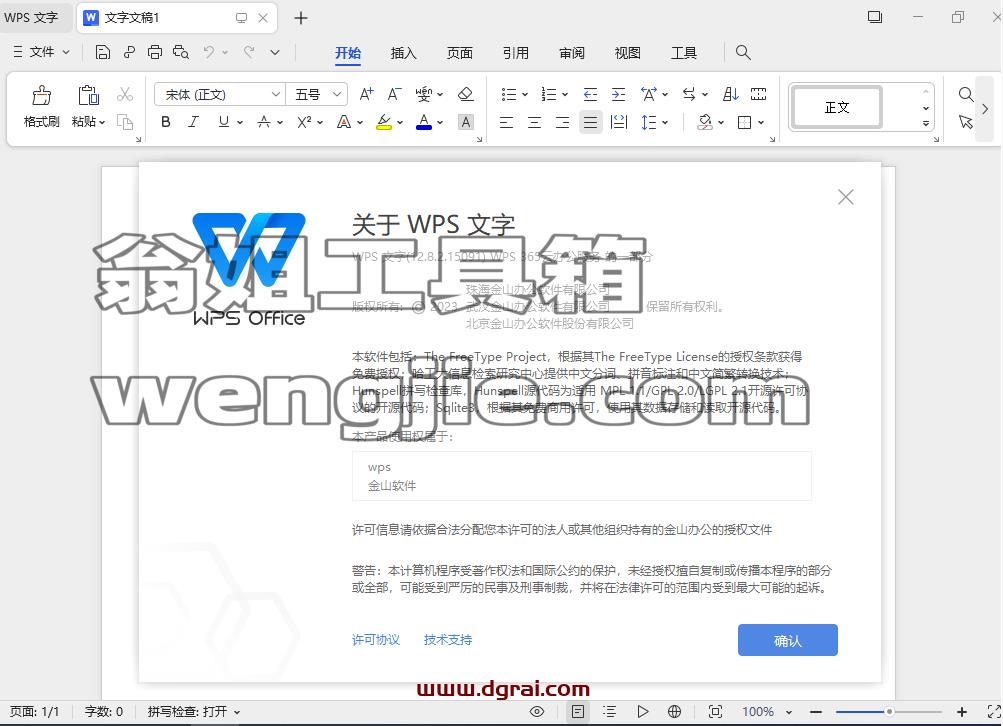Select justify alignment
Screen dimensions: 1003x726
[x=590, y=122]
